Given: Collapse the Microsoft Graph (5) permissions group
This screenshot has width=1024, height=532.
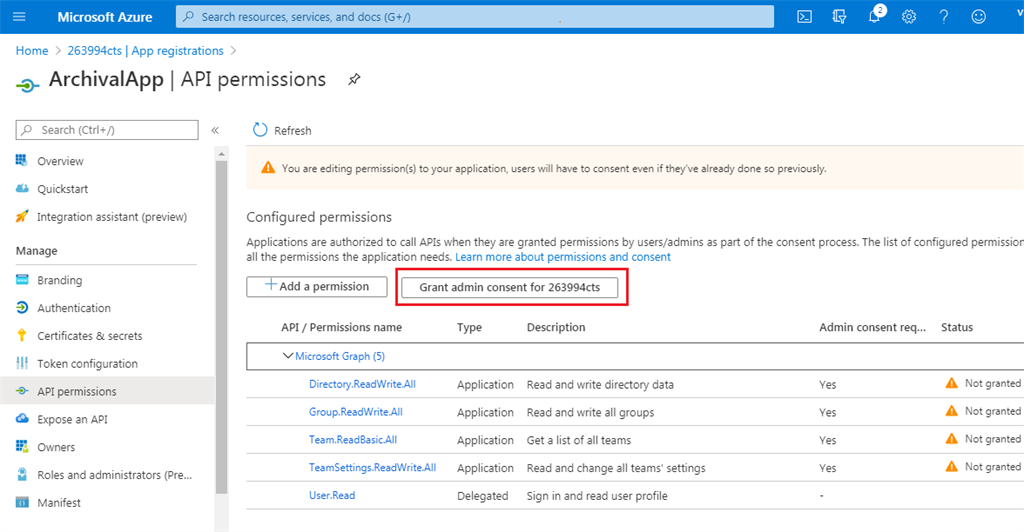Looking at the screenshot, I should (x=287, y=356).
